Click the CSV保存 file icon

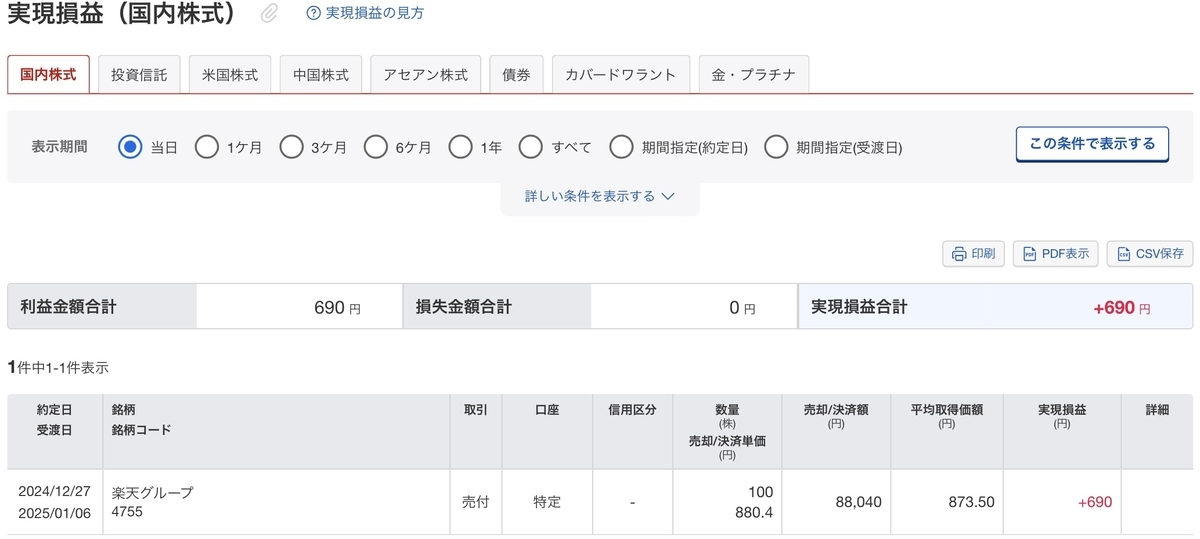(x=1125, y=254)
